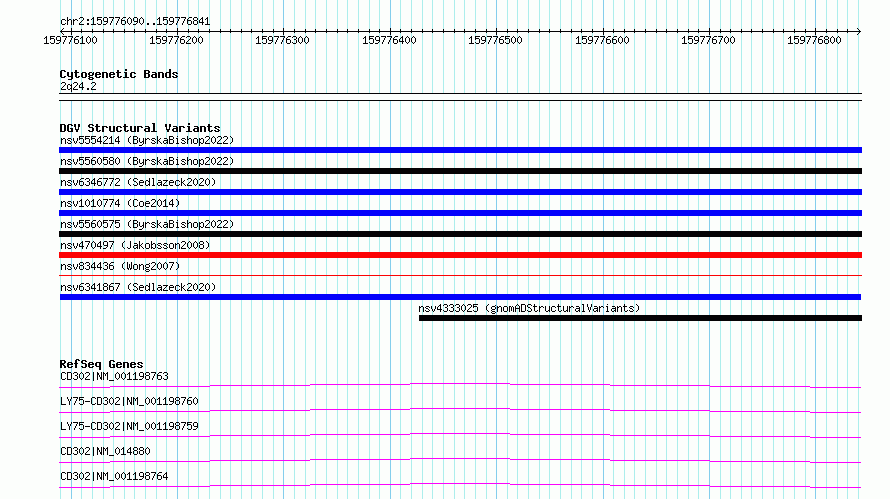Image resolution: width=890 pixels, height=499 pixels.
Task: Click the blue bar for nsv6346772
Action: (x=460, y=192)
